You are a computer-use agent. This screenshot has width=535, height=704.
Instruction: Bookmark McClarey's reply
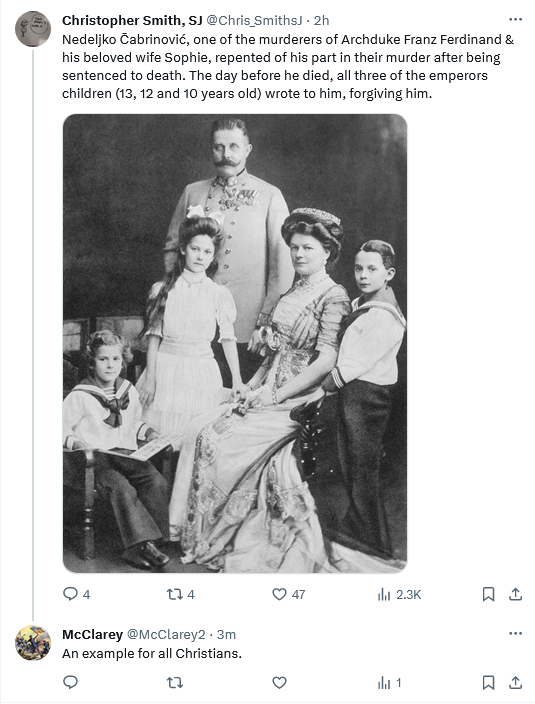click(x=488, y=682)
